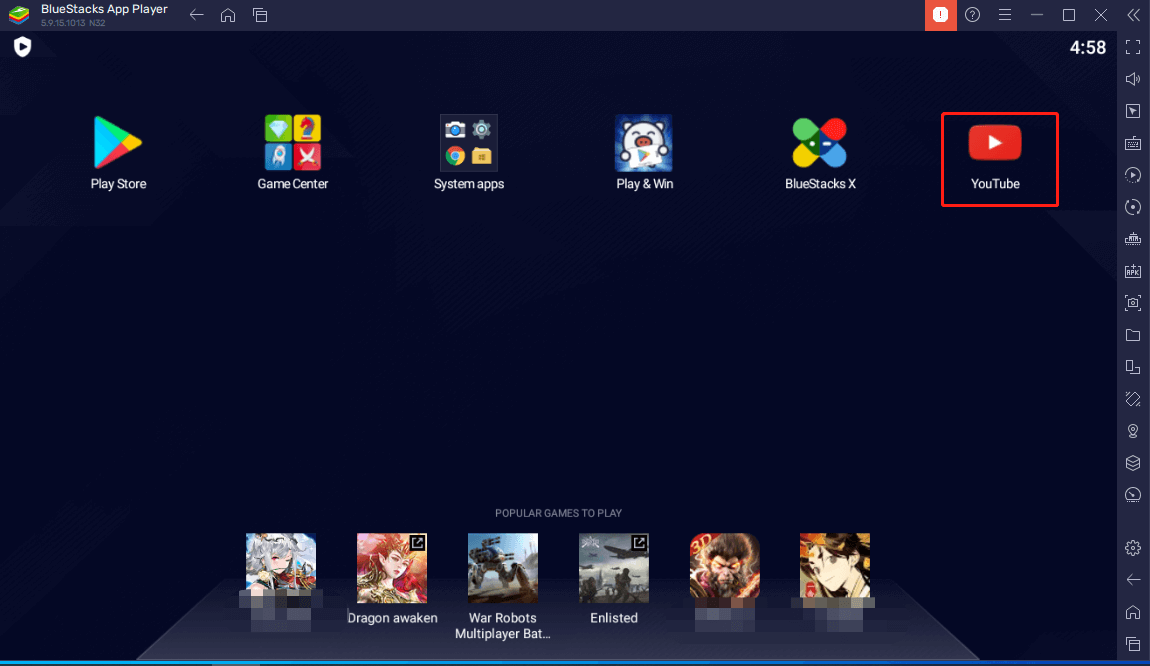This screenshot has height=666, width=1150.
Task: Open the macro recorder play icon
Action: [1133, 175]
